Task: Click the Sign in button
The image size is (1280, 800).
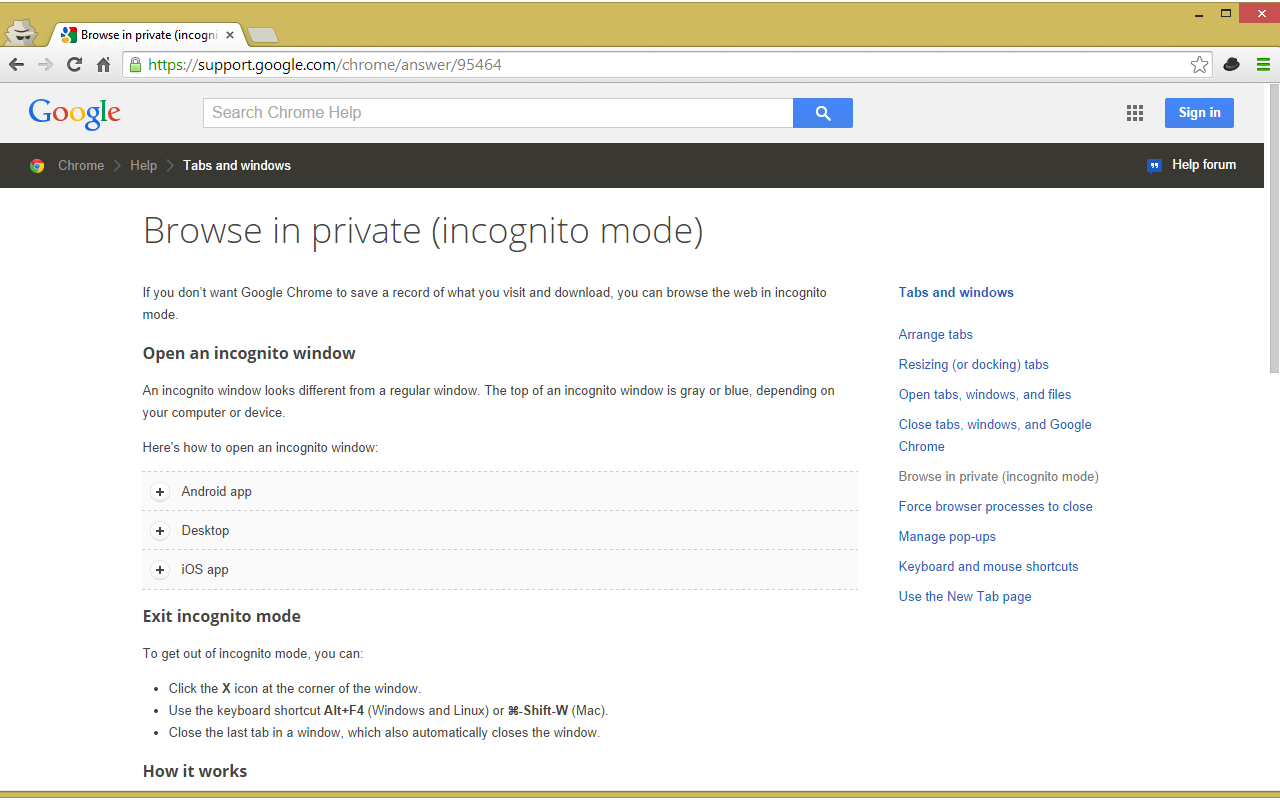Action: (1199, 113)
